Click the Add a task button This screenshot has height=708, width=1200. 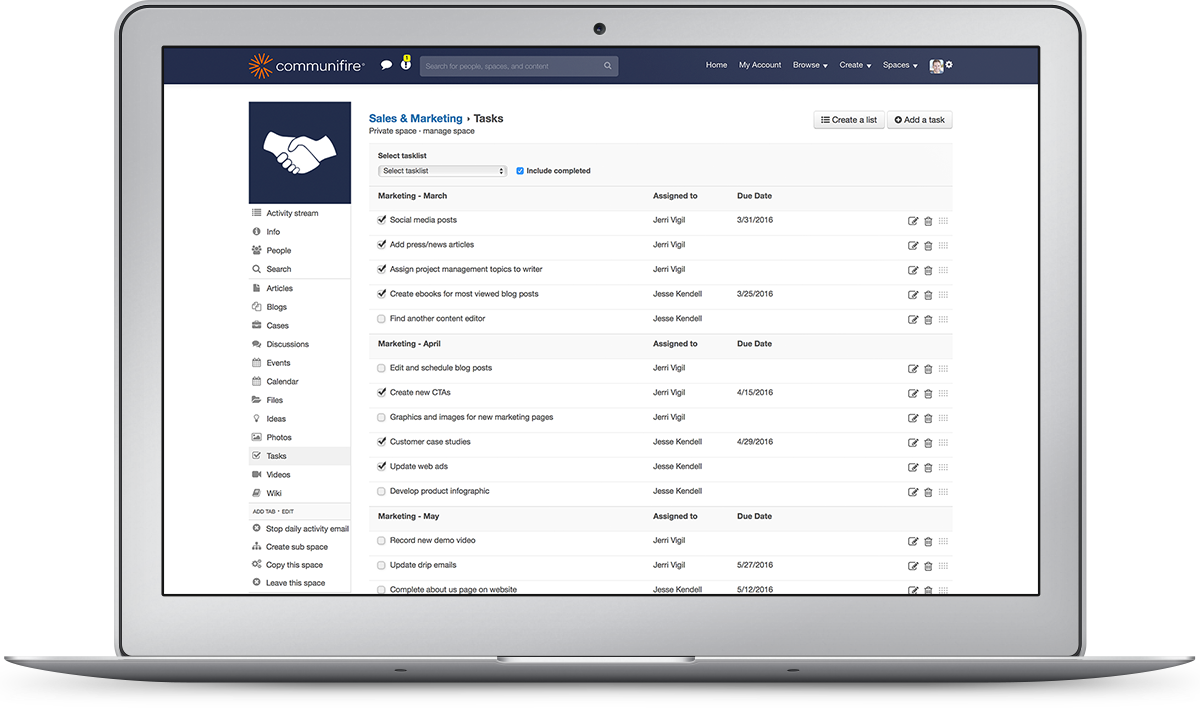(x=919, y=119)
